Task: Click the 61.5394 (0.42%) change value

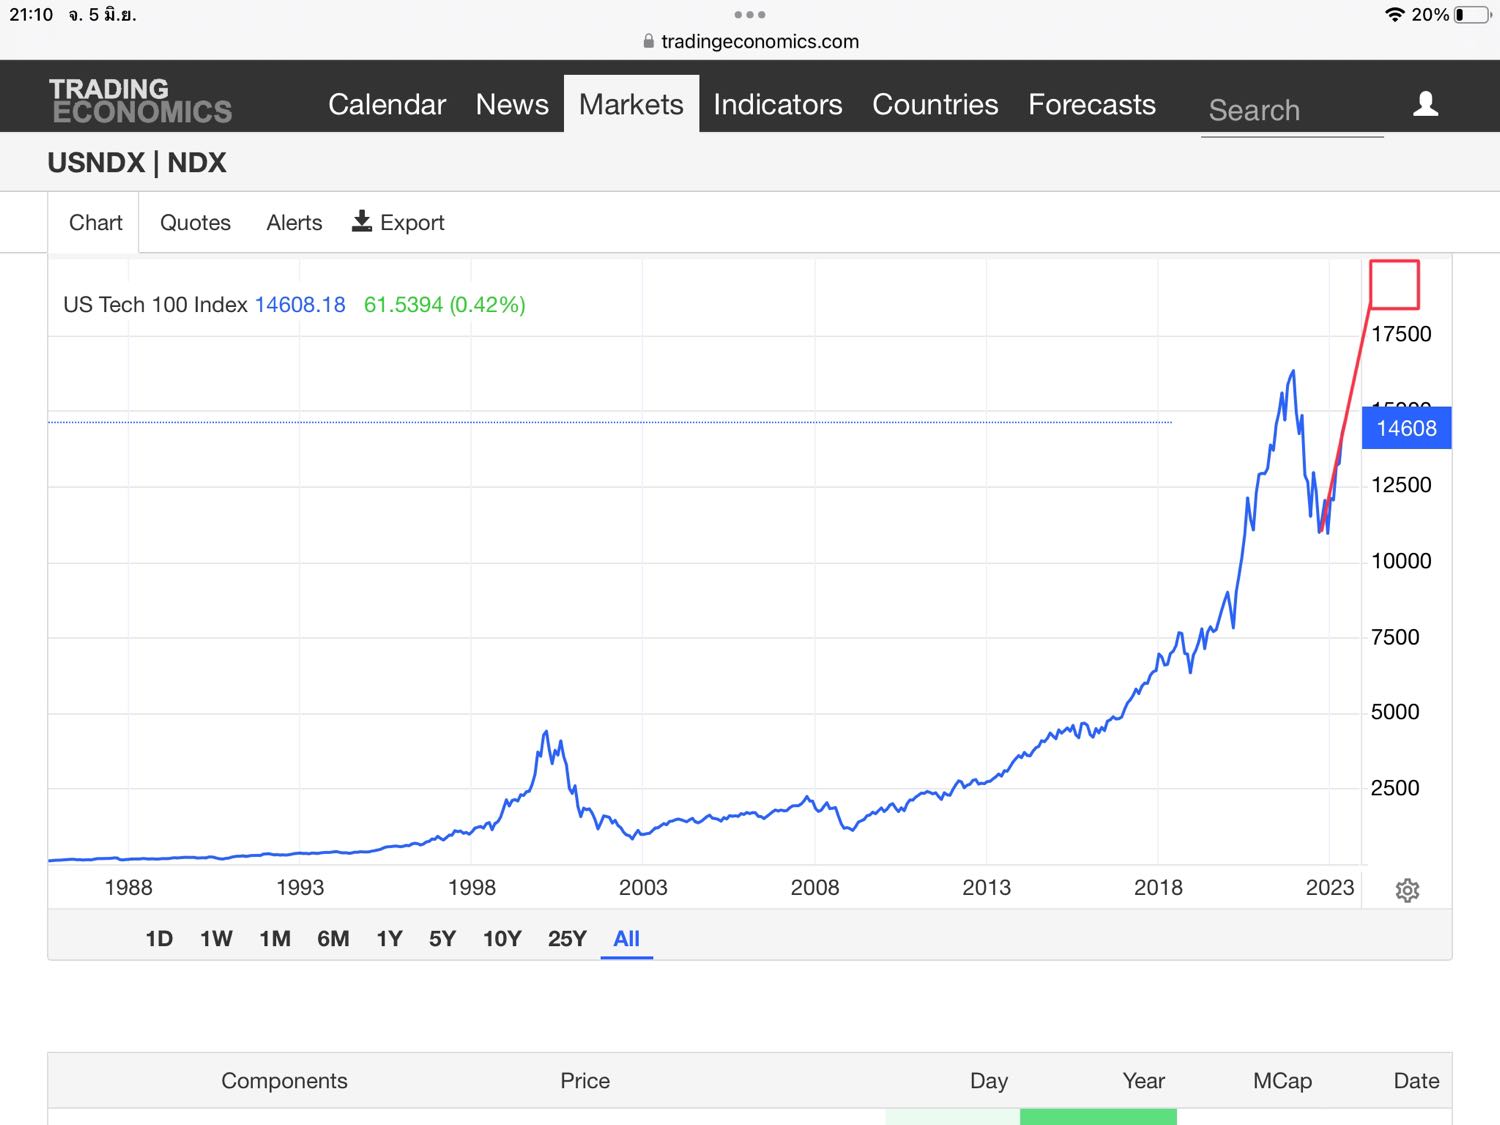Action: tap(444, 304)
